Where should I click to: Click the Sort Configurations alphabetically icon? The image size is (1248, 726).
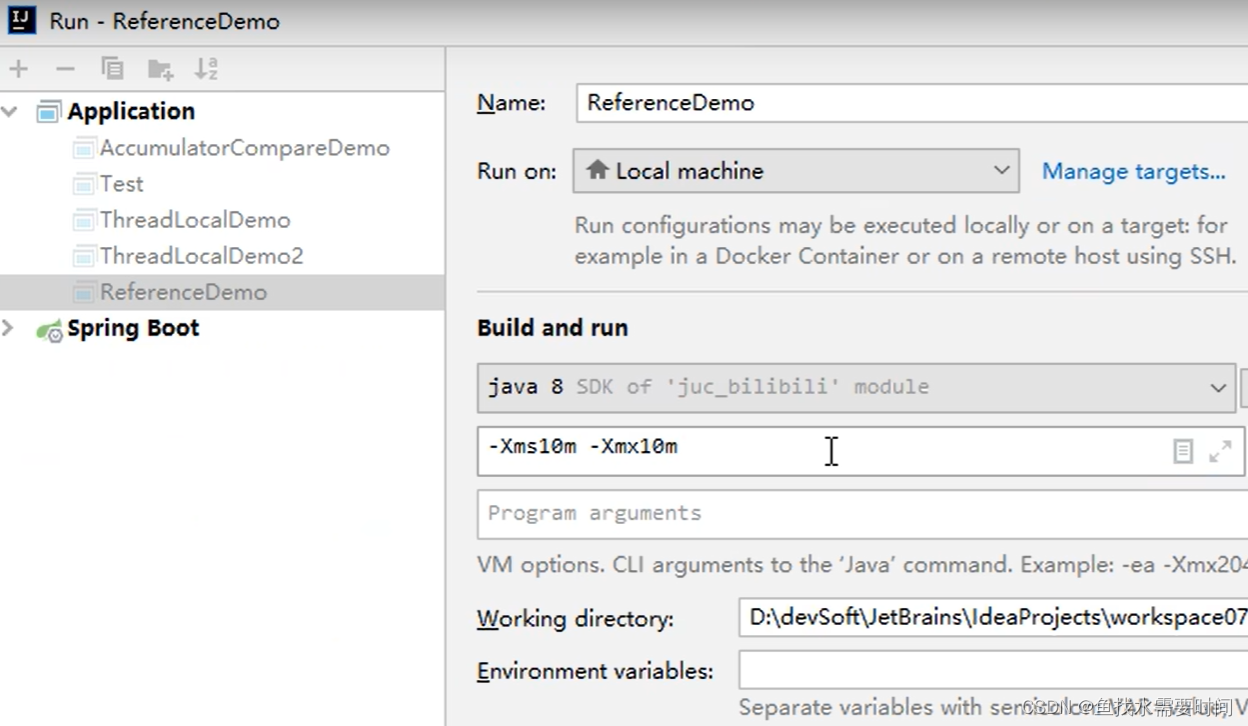tap(206, 69)
